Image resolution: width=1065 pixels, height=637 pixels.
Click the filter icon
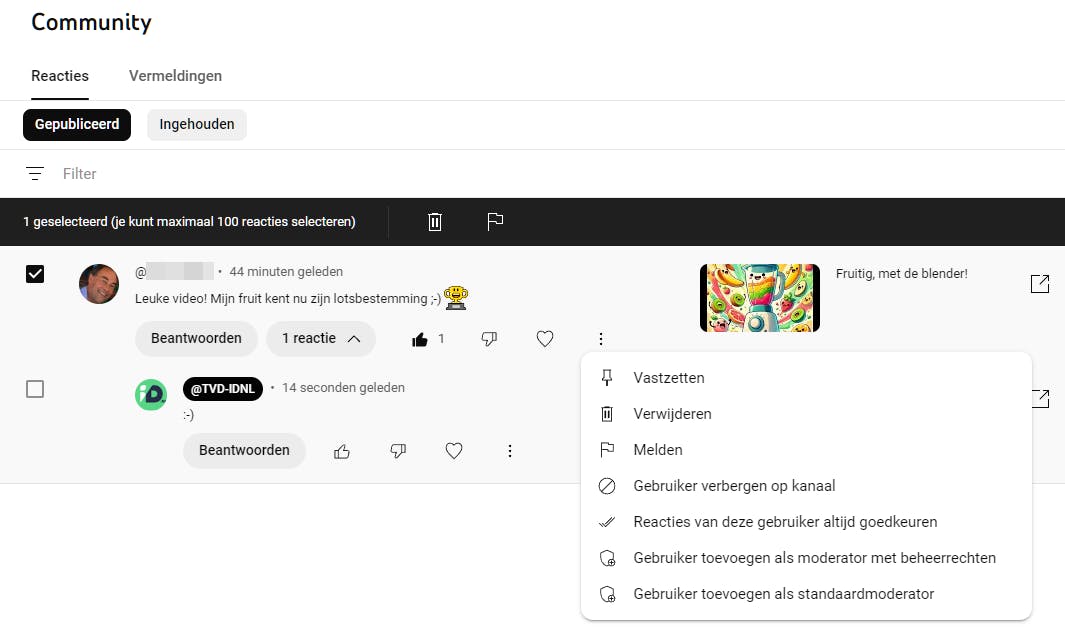(x=35, y=174)
